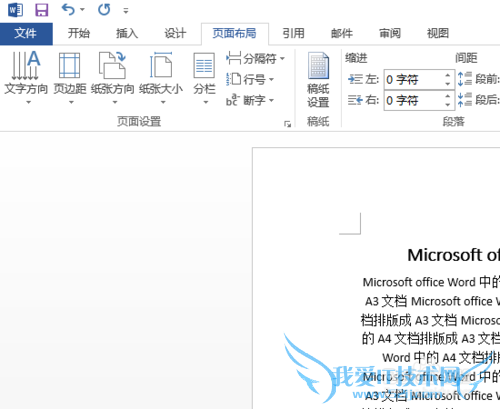Open the 分隔符 breaks menu
The image size is (500, 409).
(255, 59)
